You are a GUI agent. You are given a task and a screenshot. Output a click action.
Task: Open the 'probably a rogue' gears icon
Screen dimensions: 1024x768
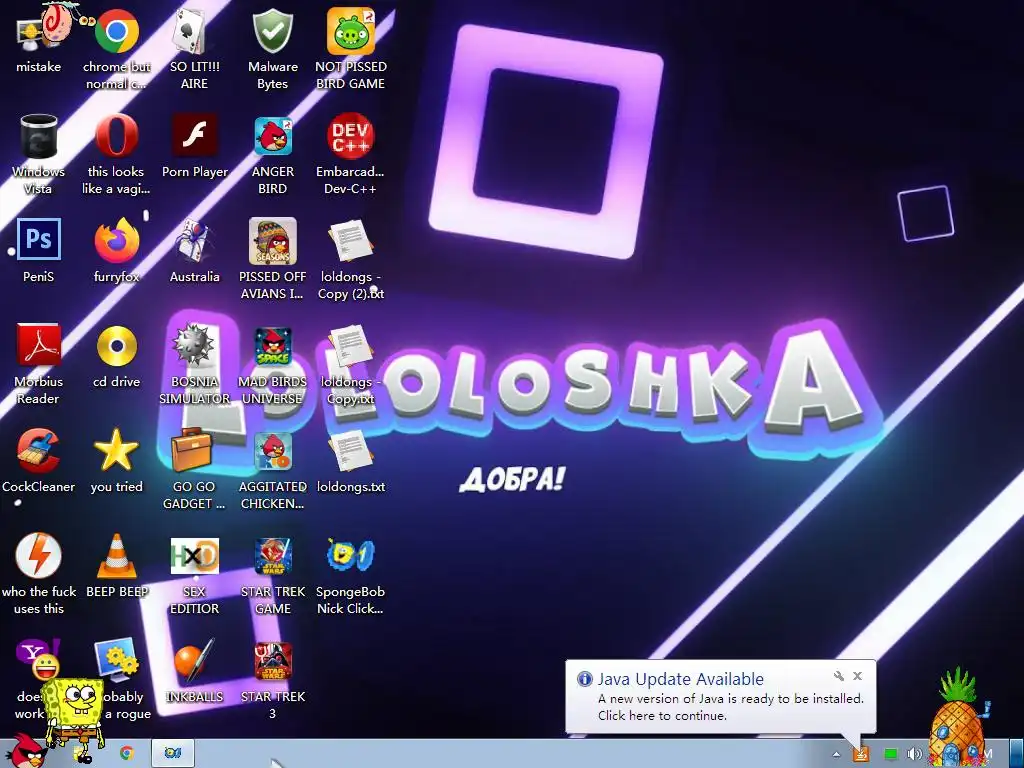coord(116,660)
